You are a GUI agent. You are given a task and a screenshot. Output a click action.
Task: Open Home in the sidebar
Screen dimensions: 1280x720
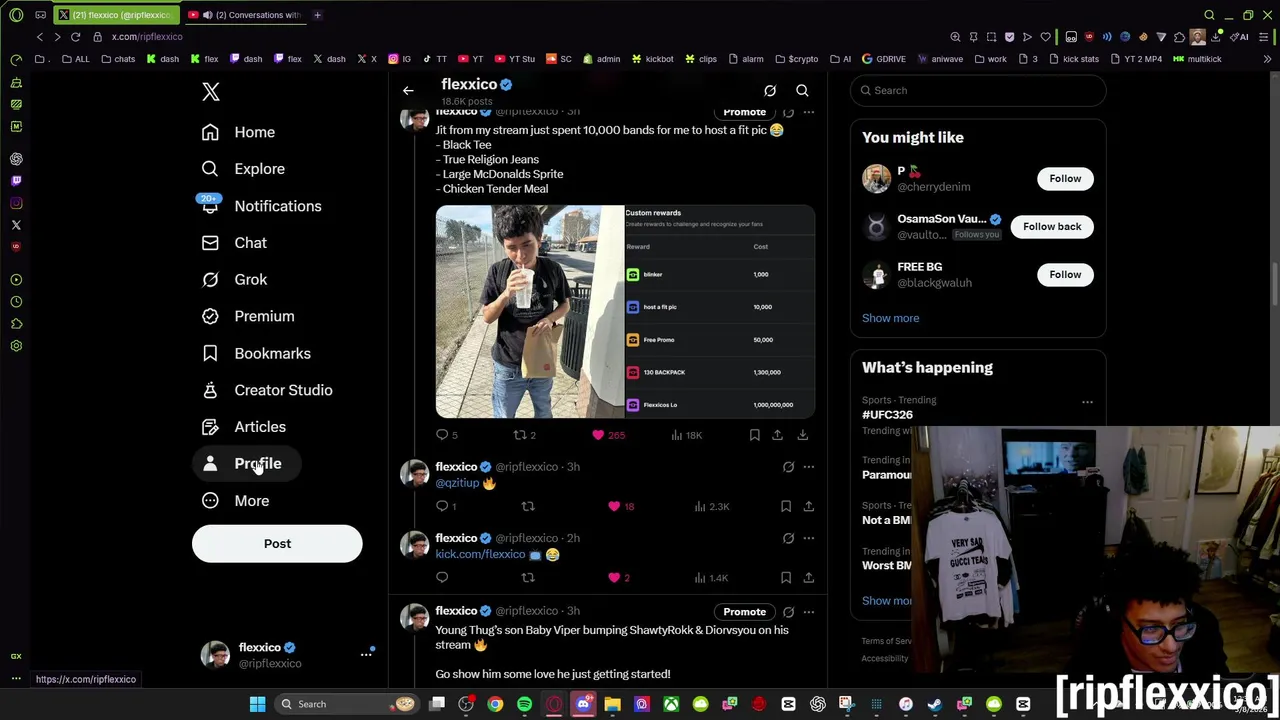click(239, 132)
